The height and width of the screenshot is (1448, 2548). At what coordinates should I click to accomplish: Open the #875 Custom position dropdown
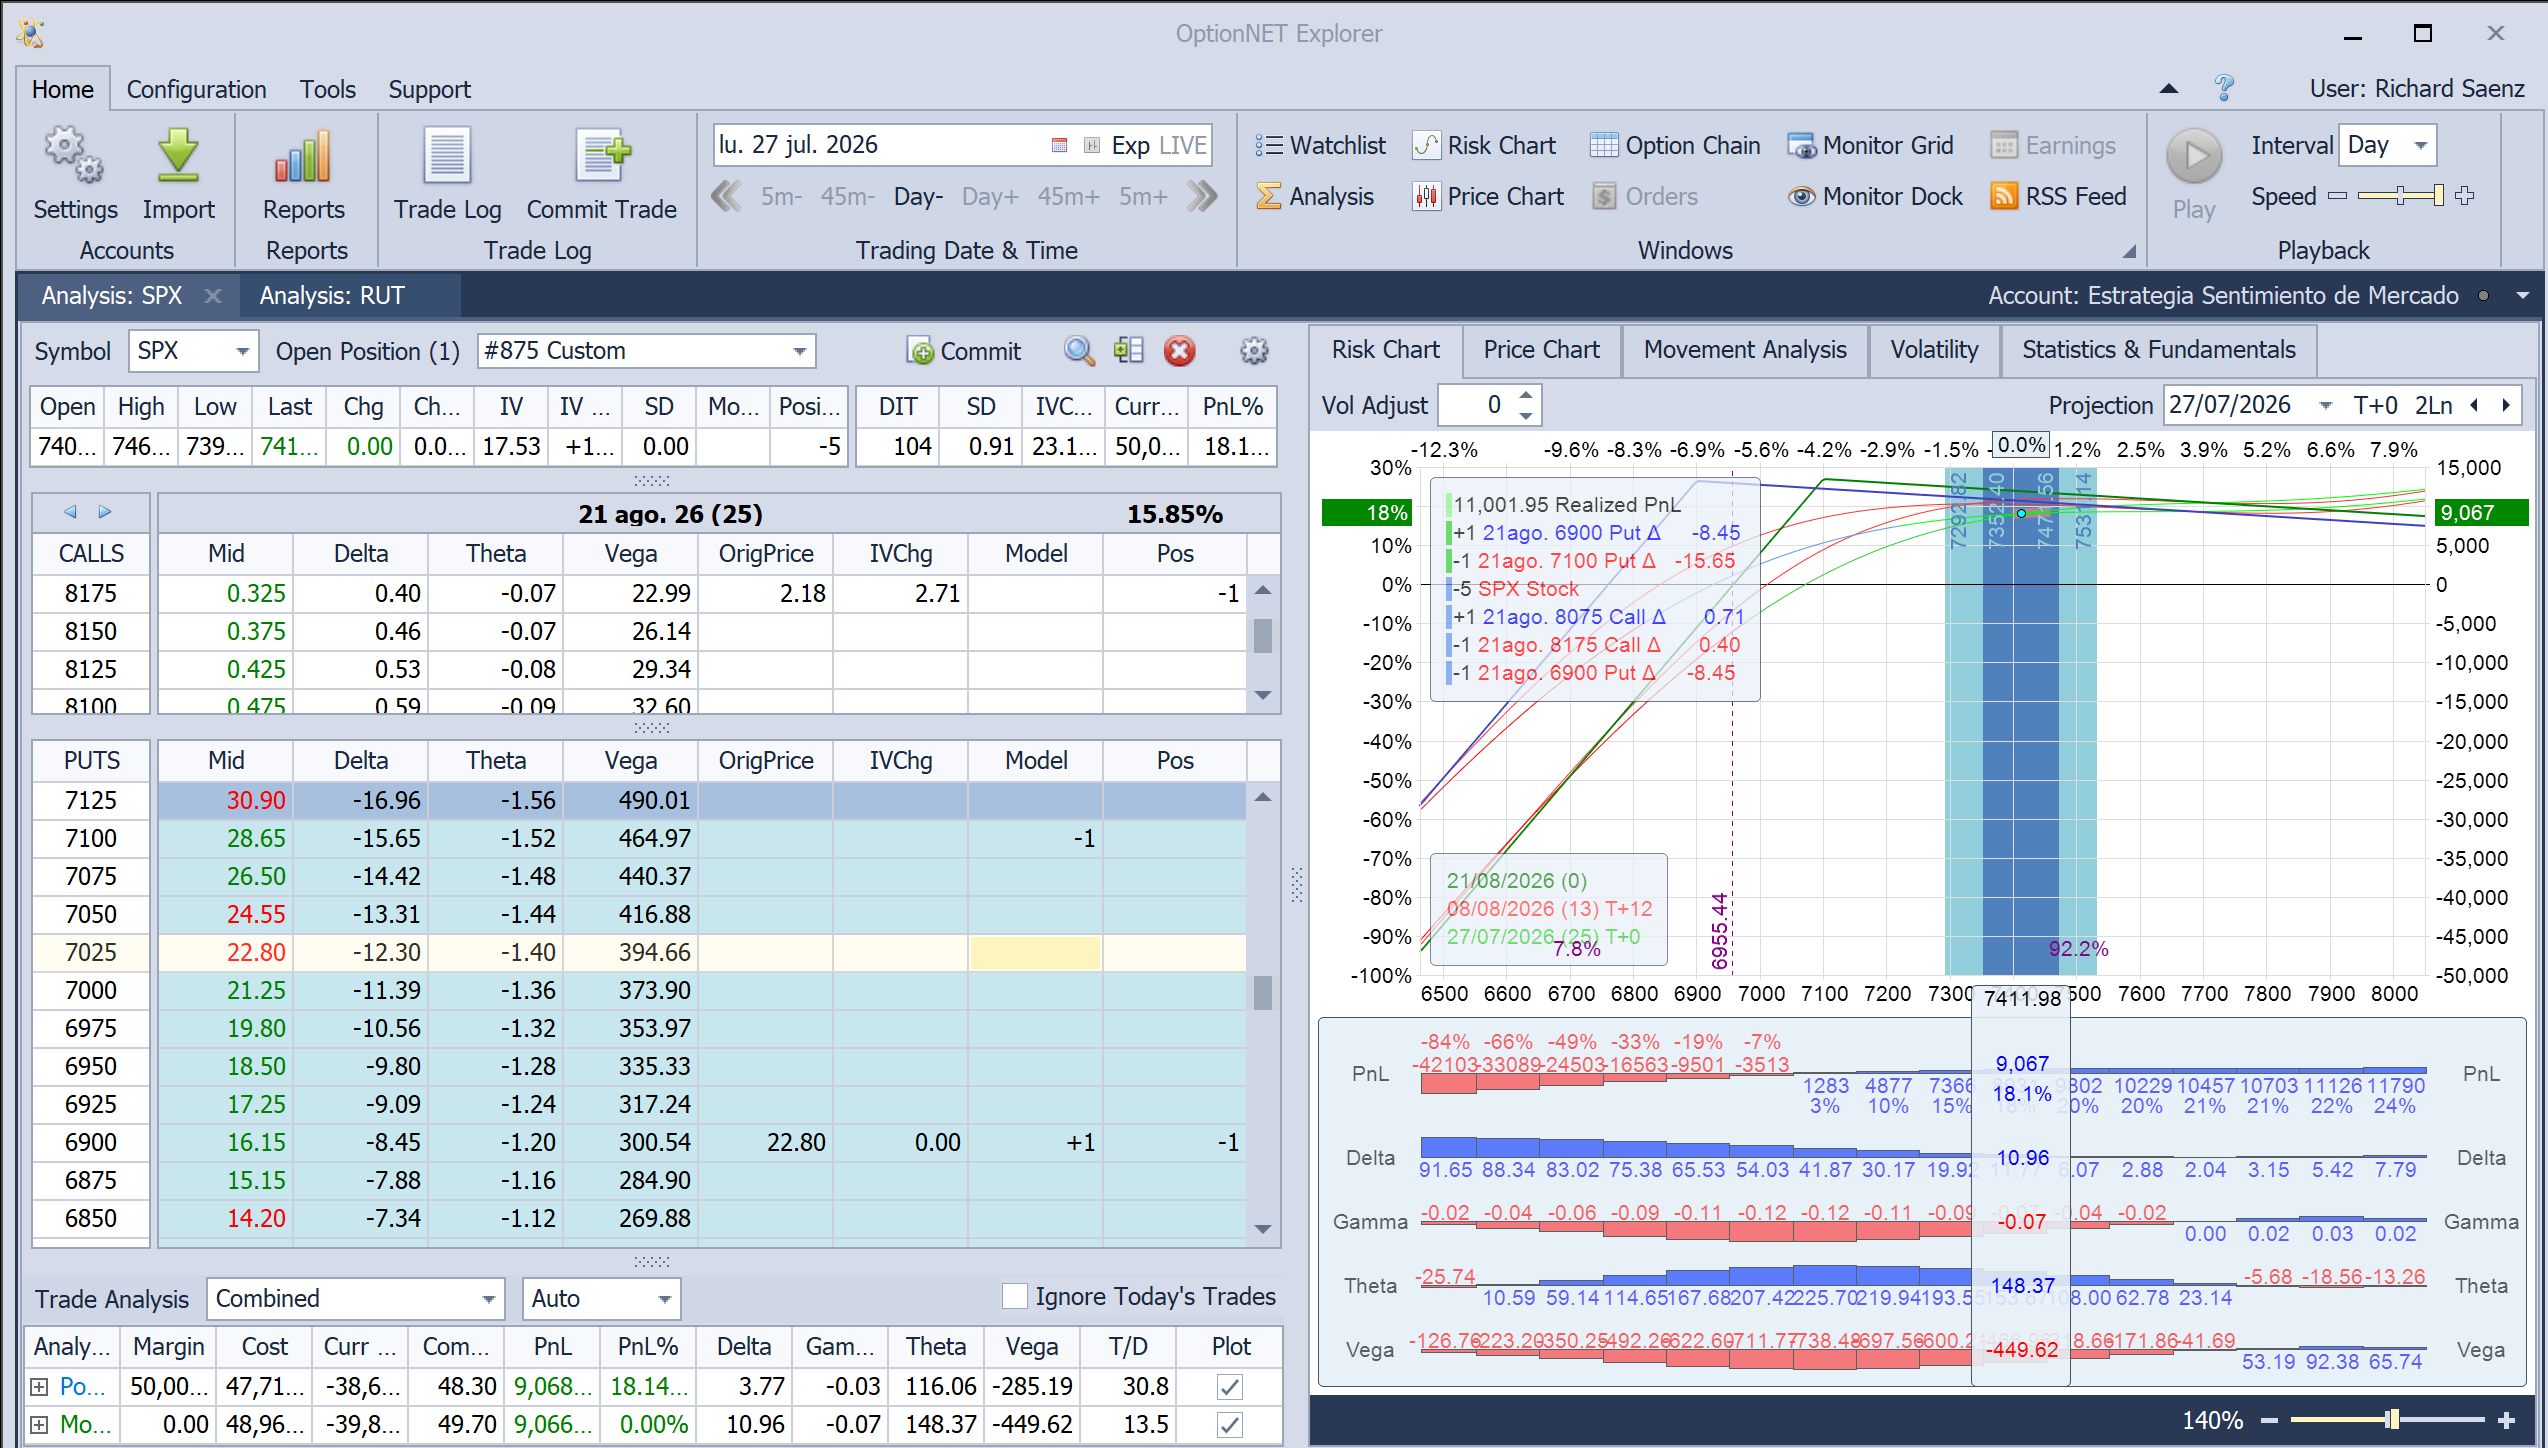tap(800, 351)
